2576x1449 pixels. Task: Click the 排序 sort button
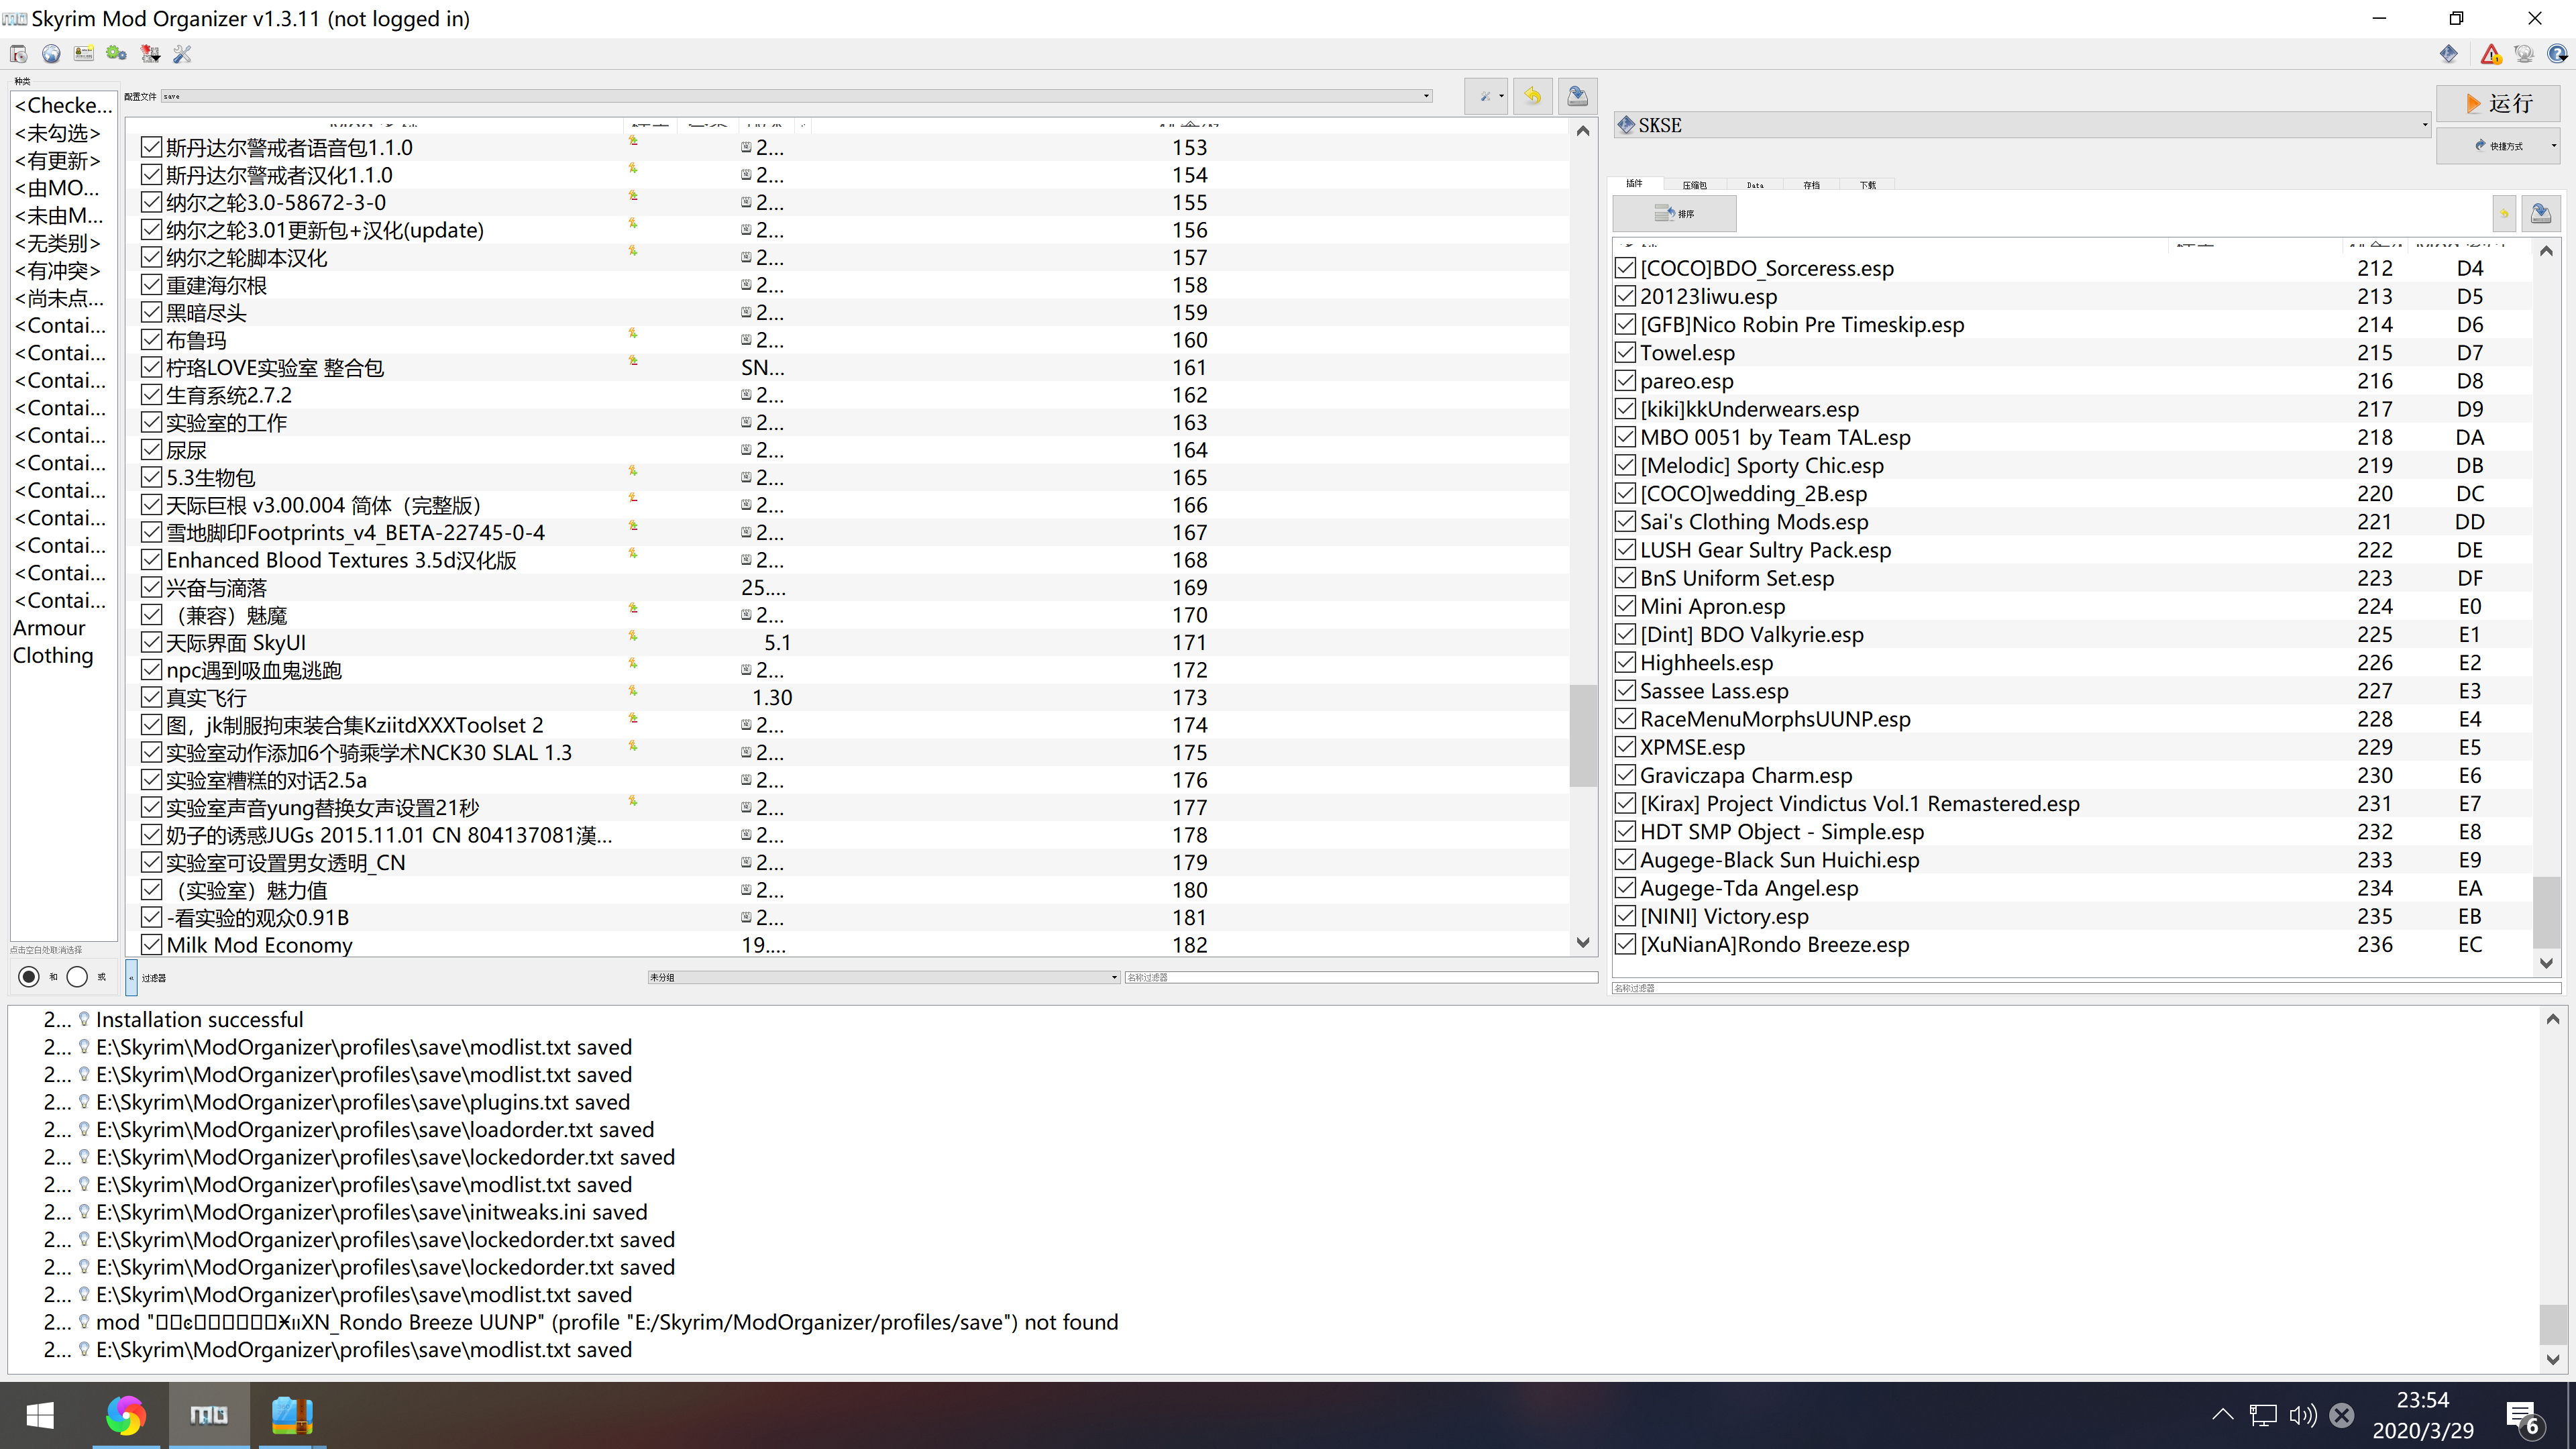point(1675,213)
